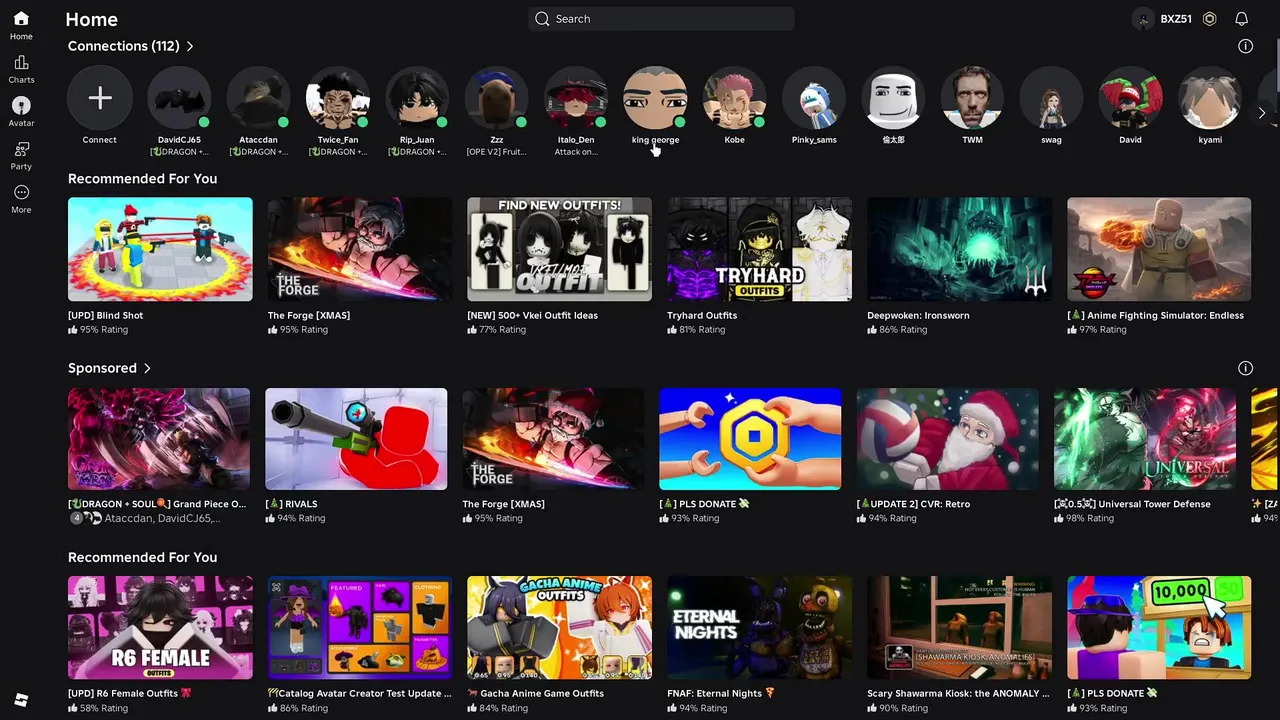Open the Anime Fighting Simulator: Endless thumbnail
Image resolution: width=1280 pixels, height=720 pixels.
point(1159,249)
